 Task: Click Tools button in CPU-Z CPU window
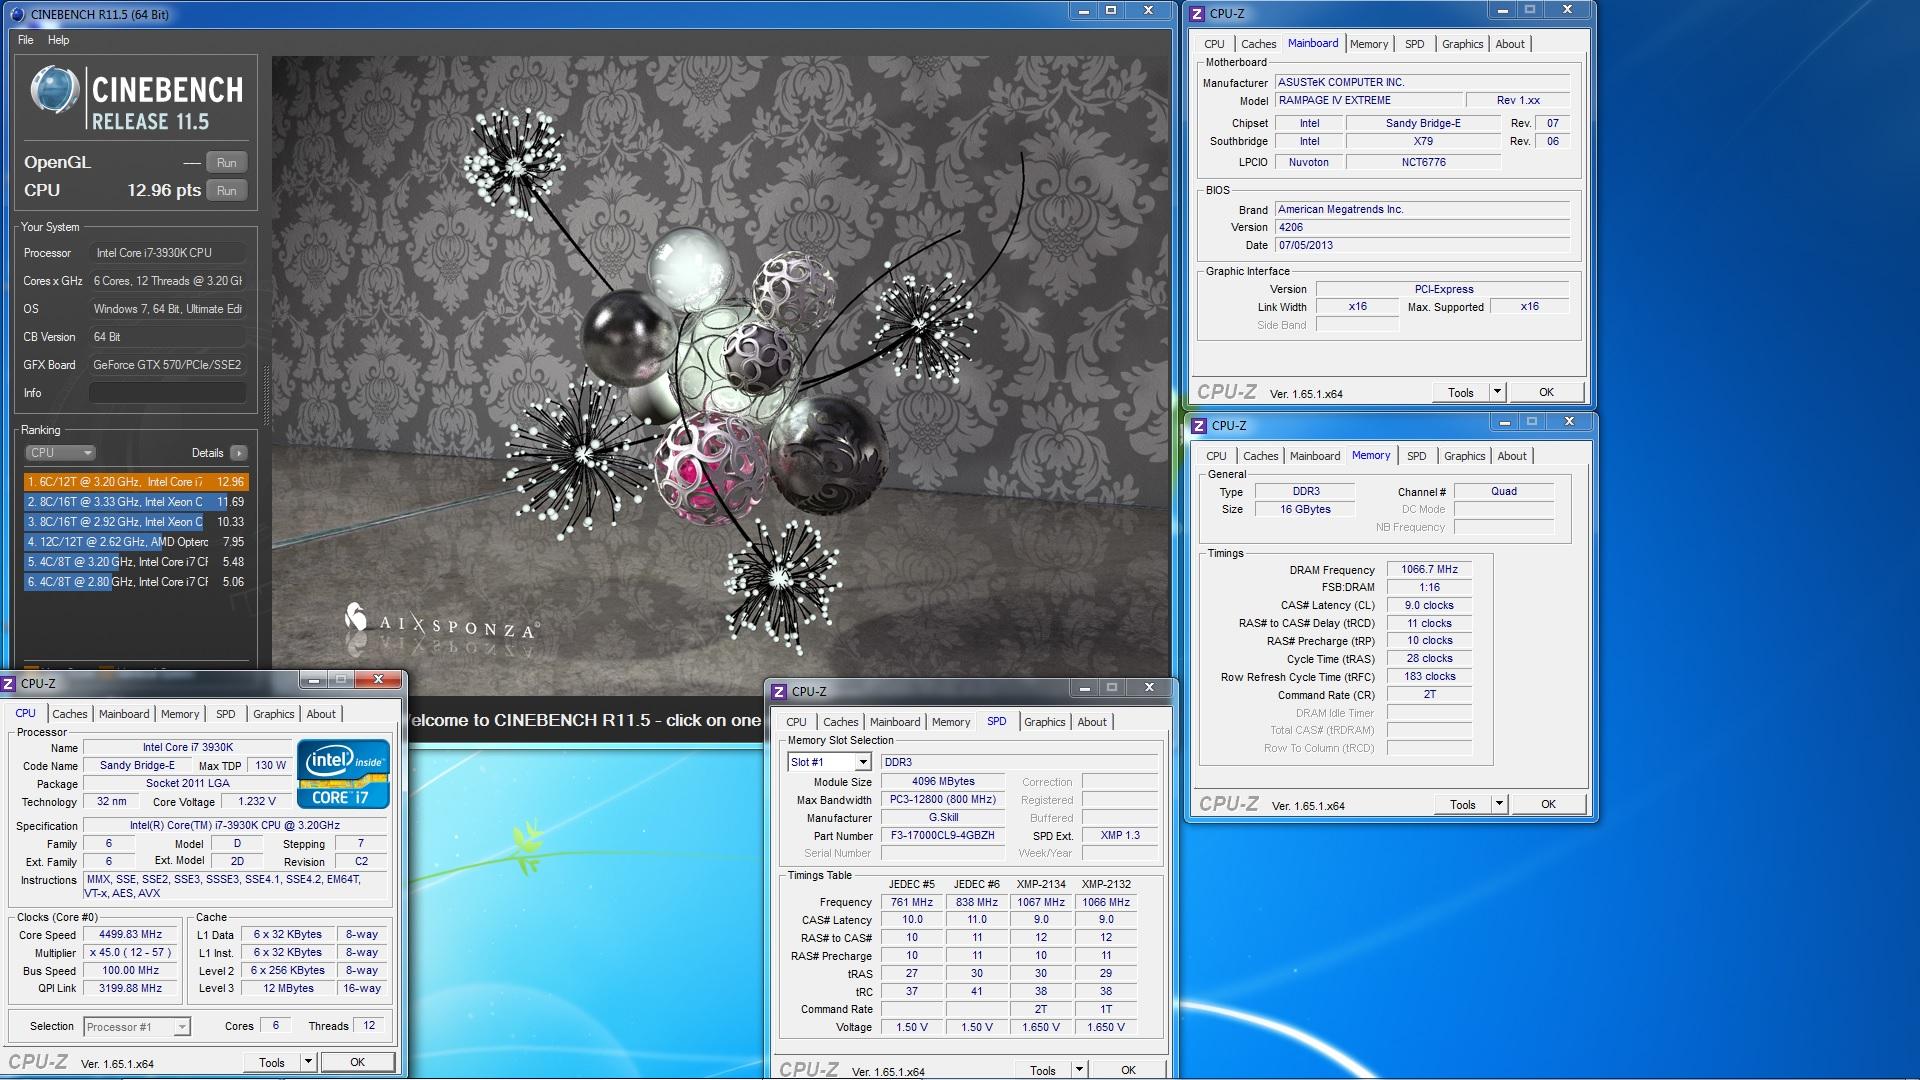click(x=272, y=1063)
